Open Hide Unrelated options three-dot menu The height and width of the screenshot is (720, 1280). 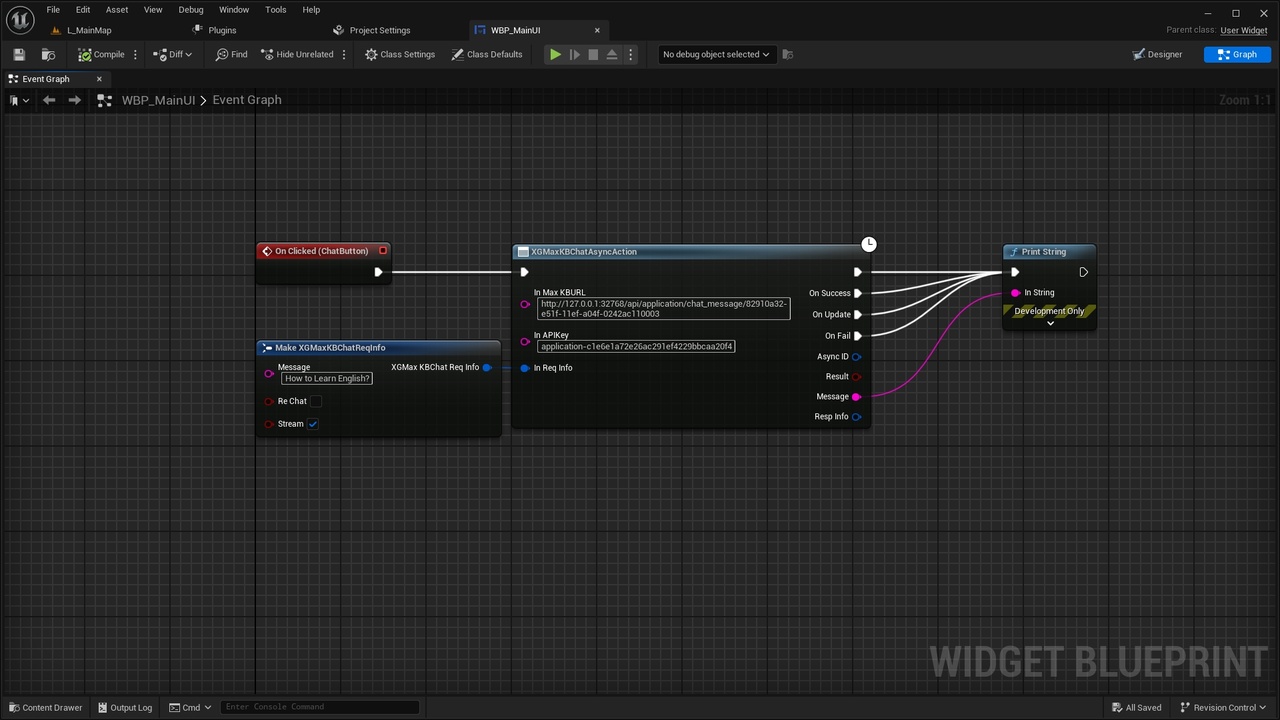(344, 54)
